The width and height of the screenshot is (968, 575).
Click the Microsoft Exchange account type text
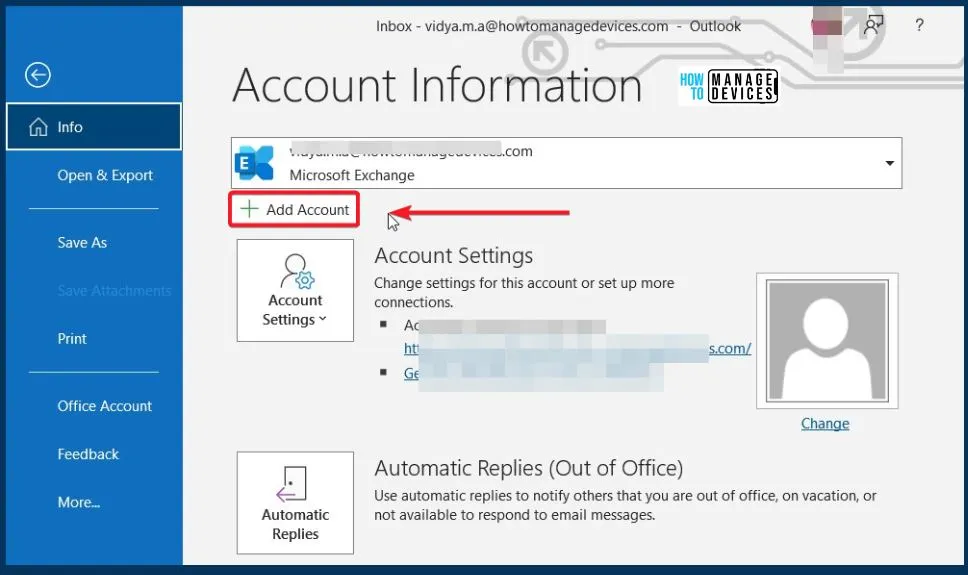coord(352,175)
